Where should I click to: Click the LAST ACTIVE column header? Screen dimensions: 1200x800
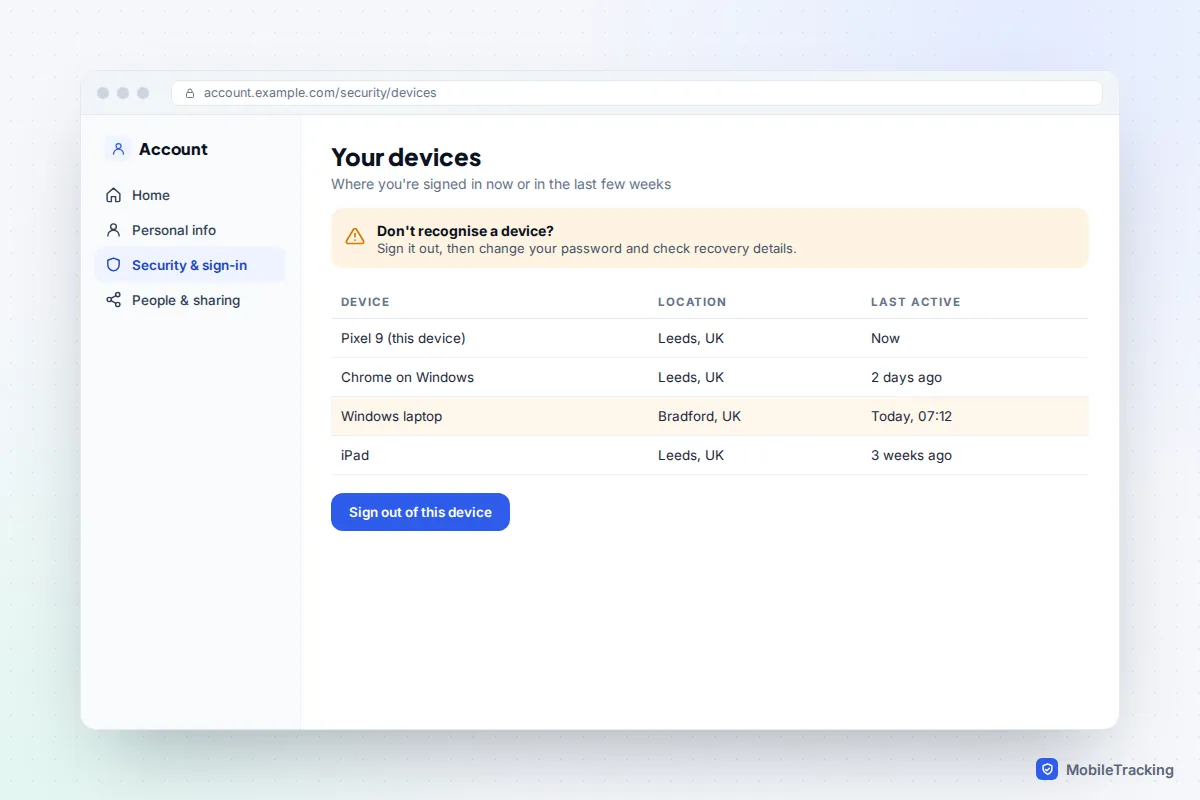pyautogui.click(x=915, y=302)
